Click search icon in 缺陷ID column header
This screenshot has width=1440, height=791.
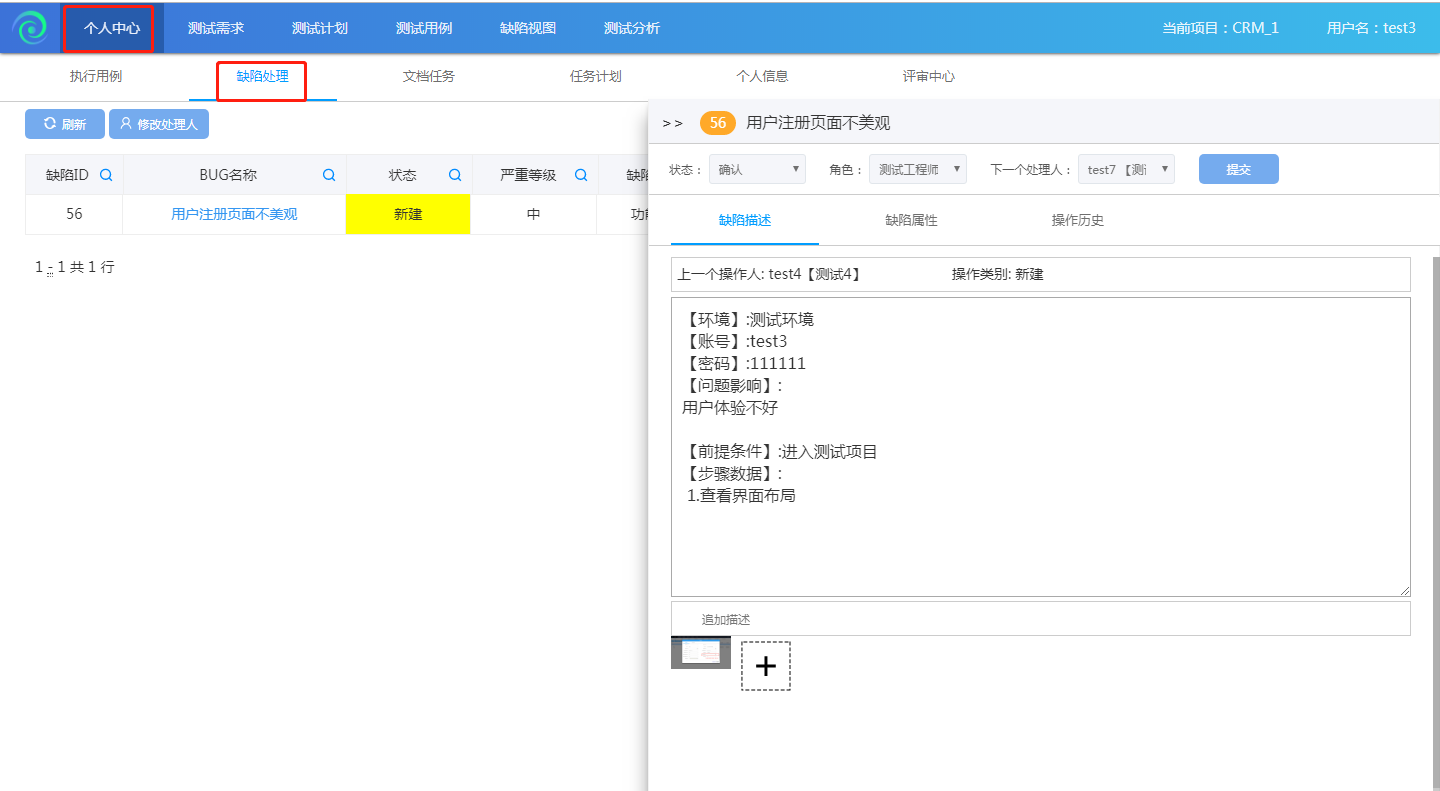pos(106,175)
